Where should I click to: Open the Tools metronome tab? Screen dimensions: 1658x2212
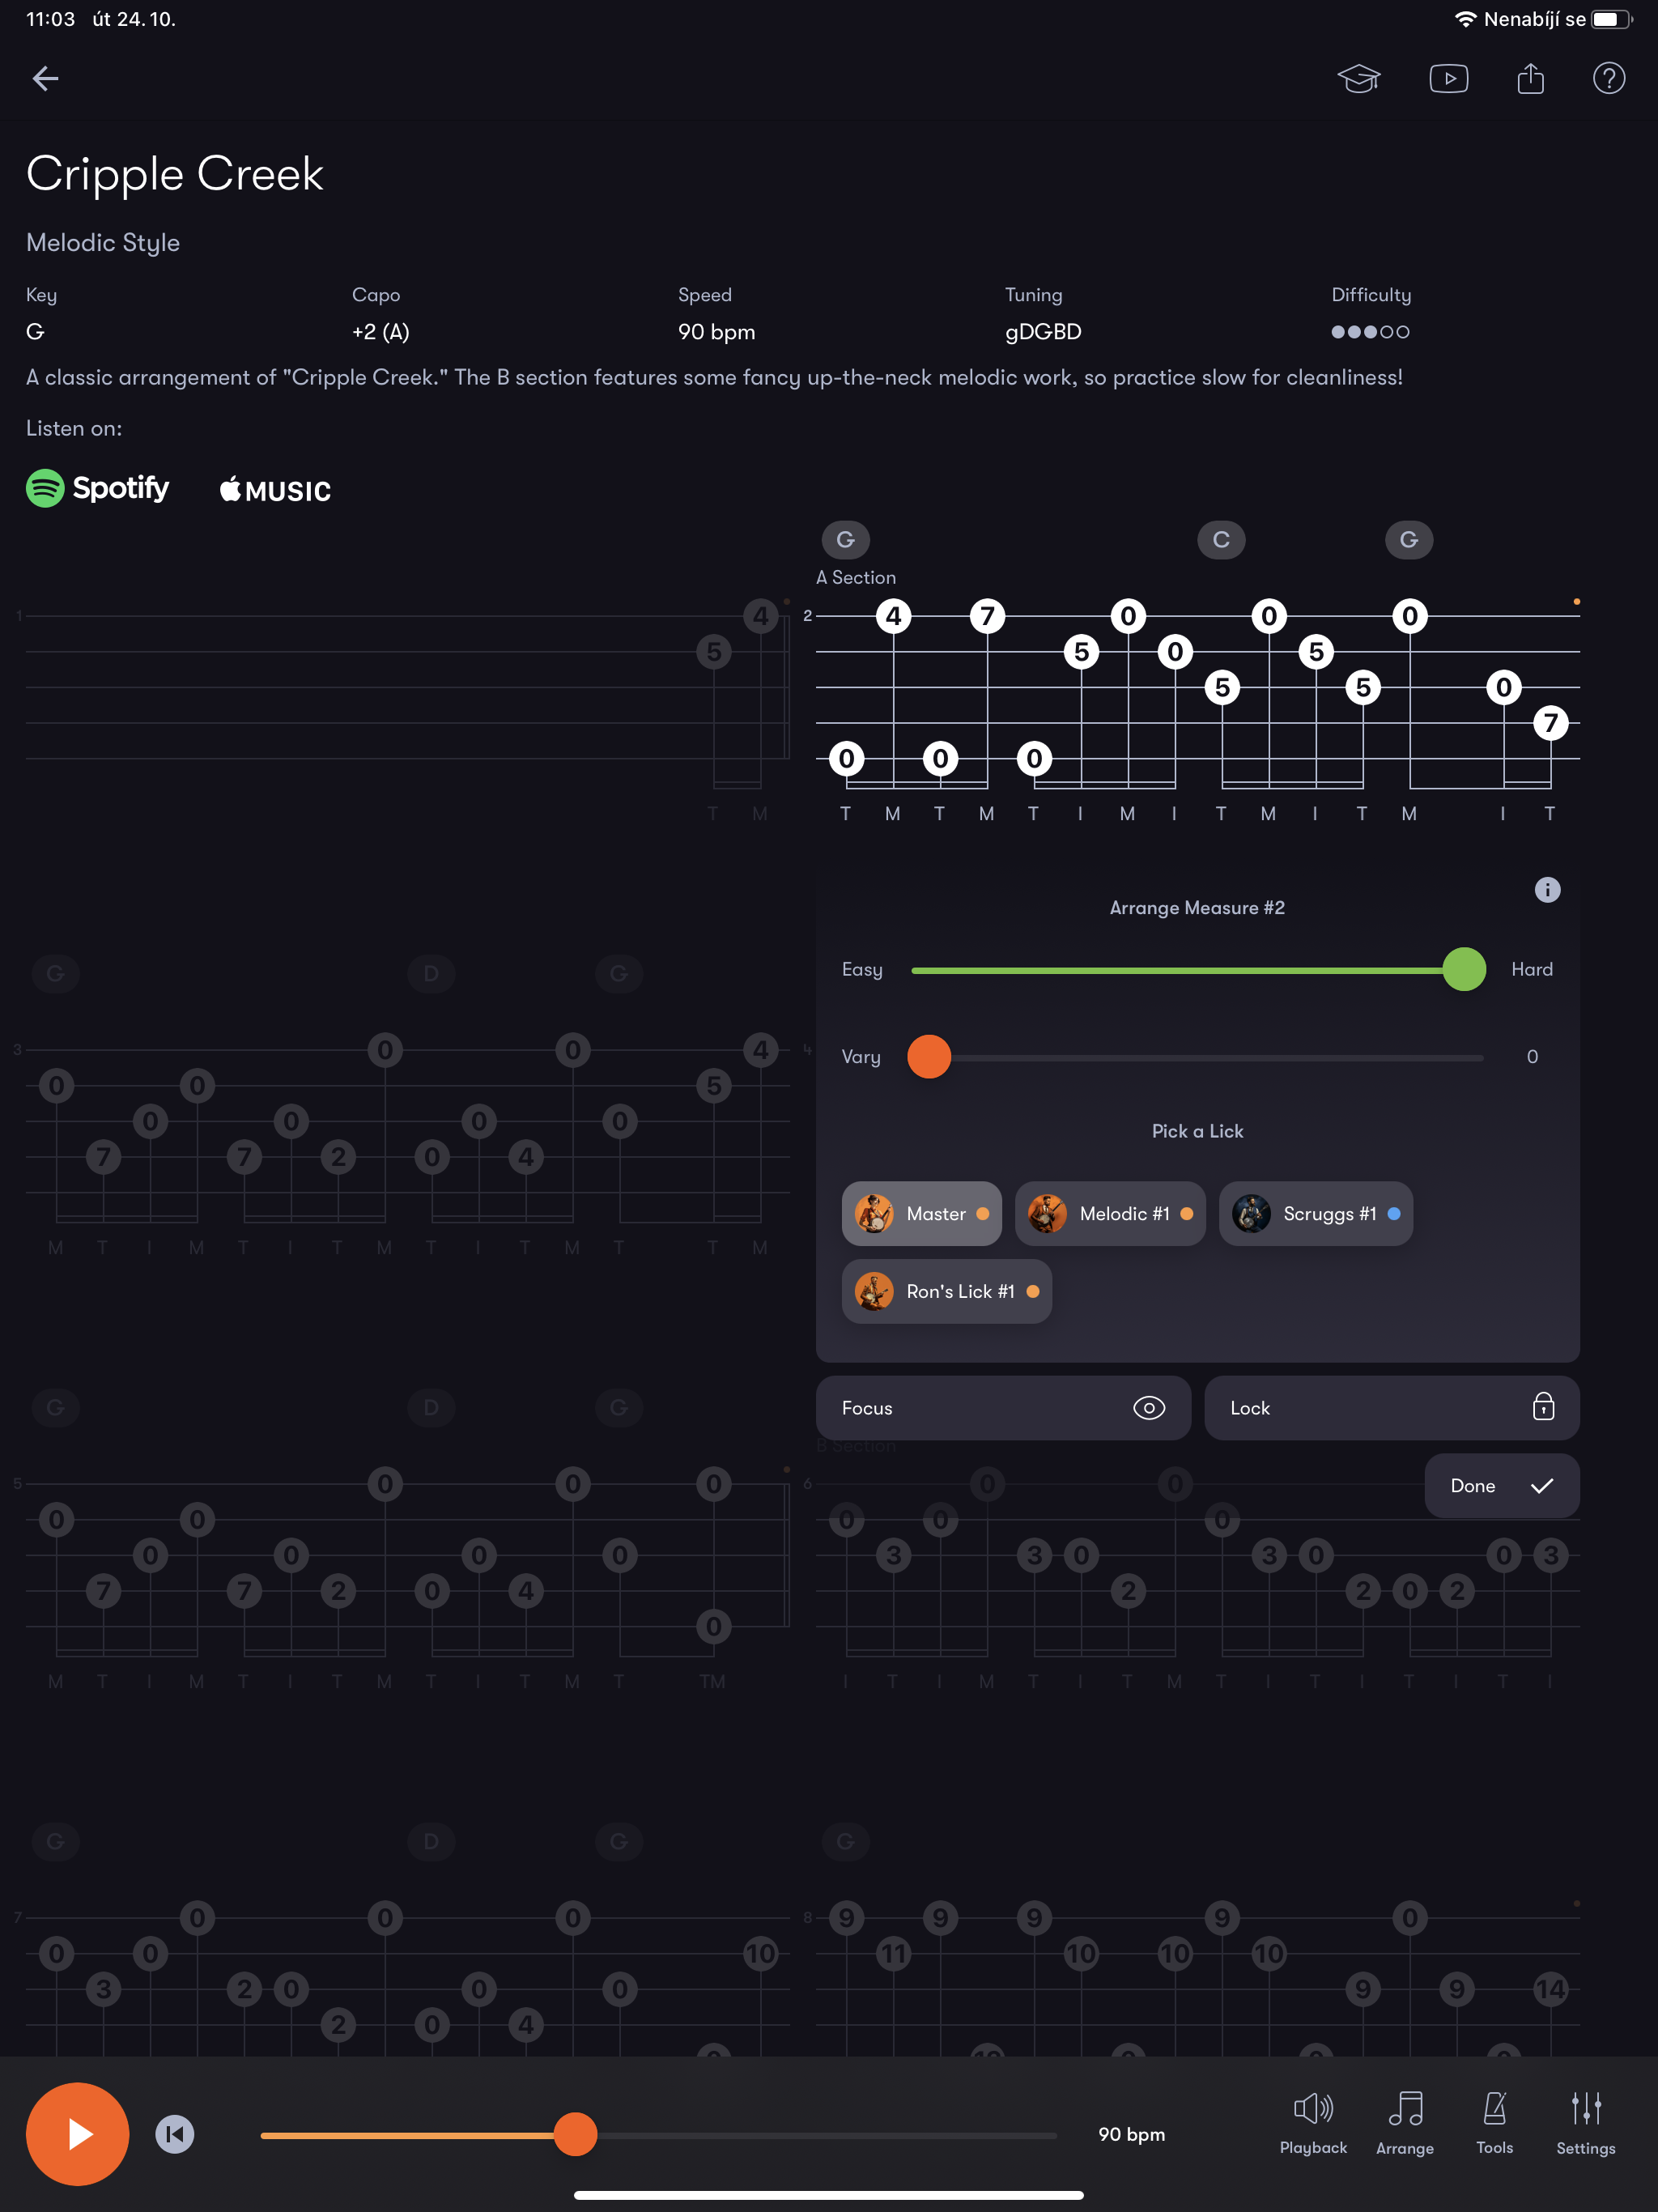pyautogui.click(x=1494, y=2123)
